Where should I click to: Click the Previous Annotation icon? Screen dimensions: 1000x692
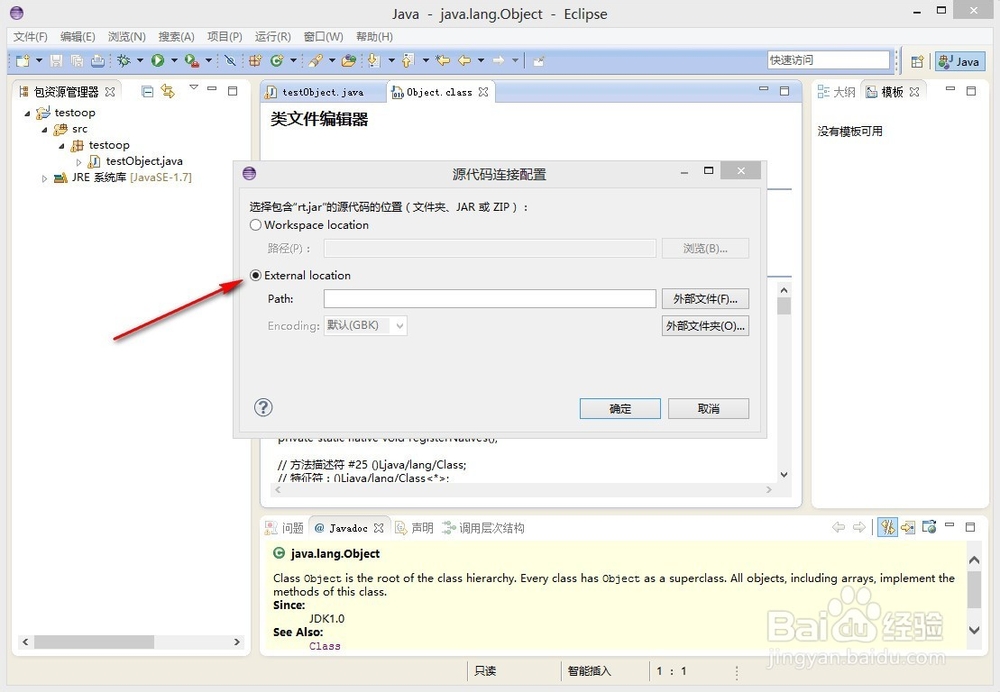pos(408,61)
